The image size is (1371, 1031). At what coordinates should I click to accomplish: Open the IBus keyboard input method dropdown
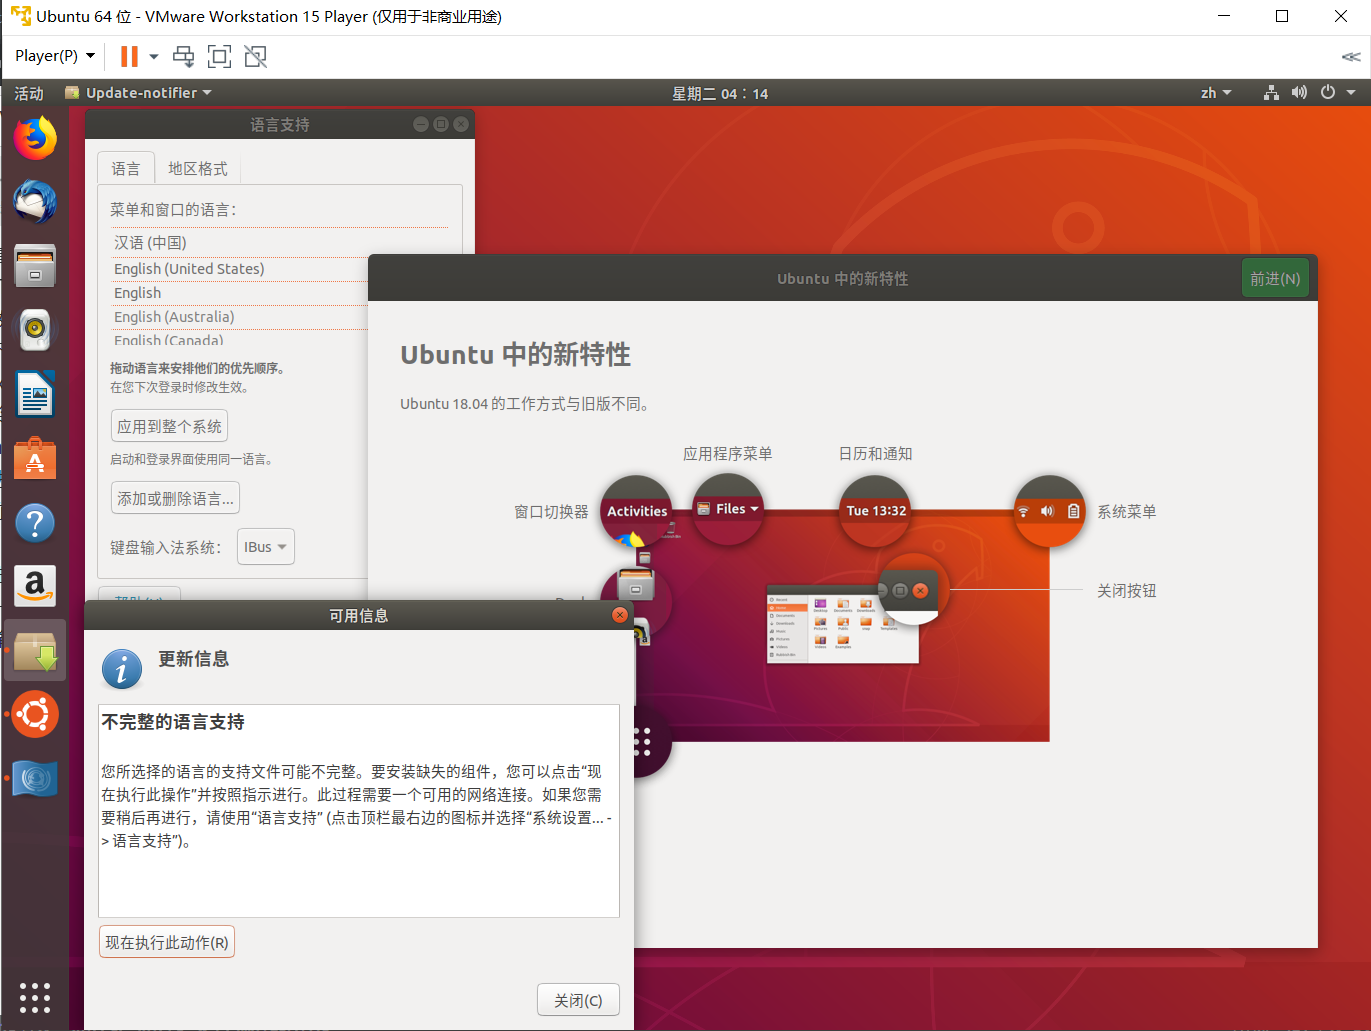[x=266, y=547]
